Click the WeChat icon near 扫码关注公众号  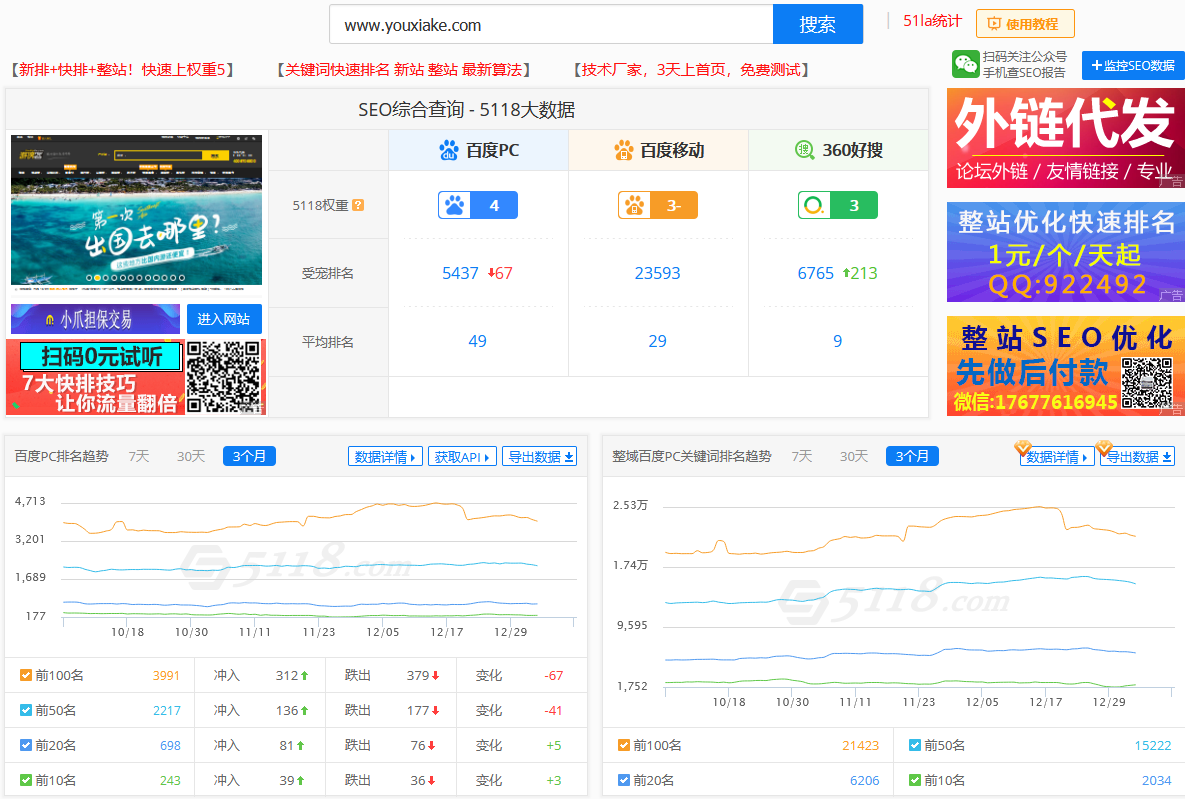pos(965,64)
